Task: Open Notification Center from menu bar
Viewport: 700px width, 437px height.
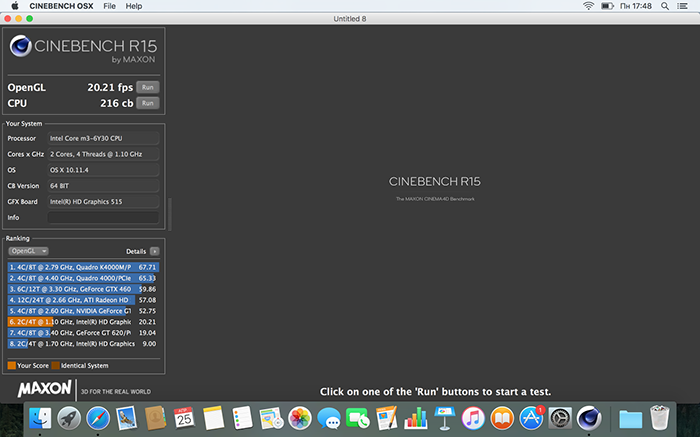Action: (x=687, y=6)
